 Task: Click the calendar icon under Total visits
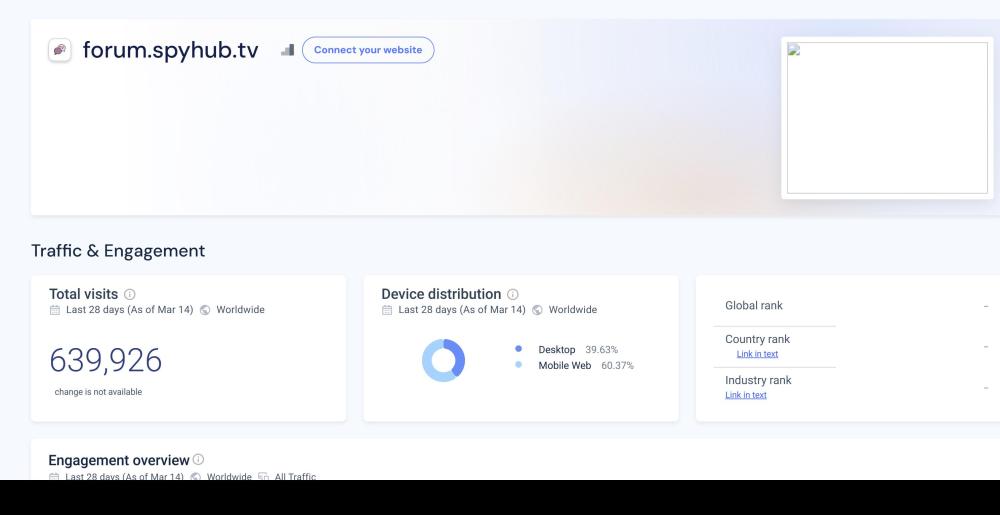(55, 310)
